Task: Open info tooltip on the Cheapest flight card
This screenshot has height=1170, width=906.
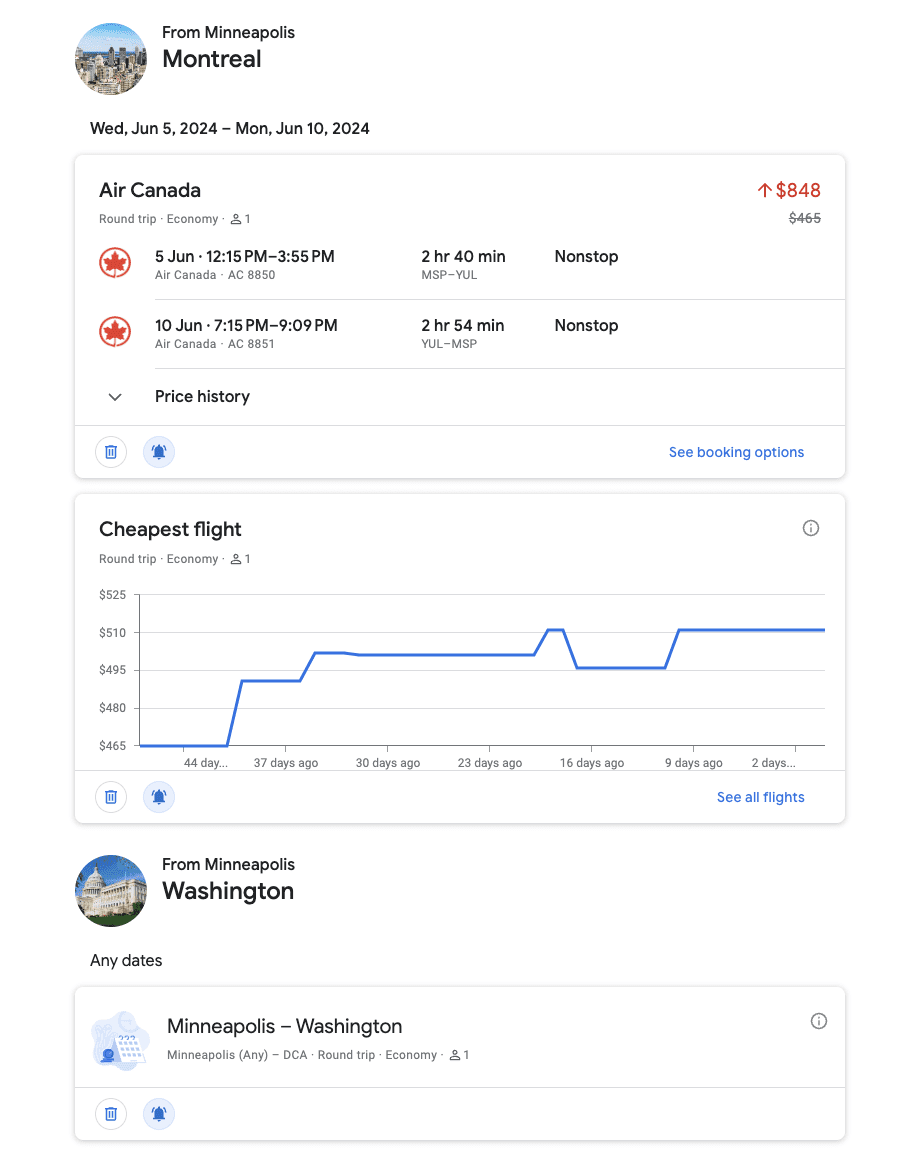Action: click(811, 528)
